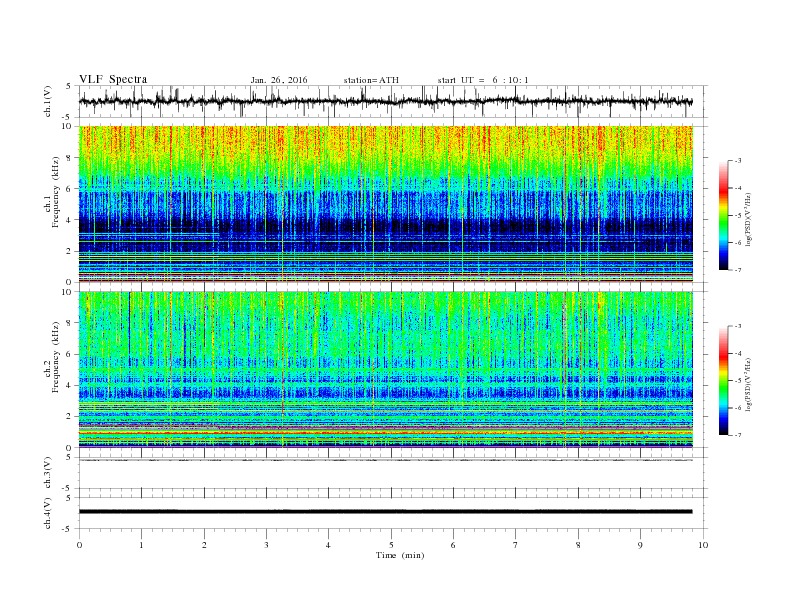
Task: Select the "start UT = 6 :10: 1" text
Action: click(482, 80)
